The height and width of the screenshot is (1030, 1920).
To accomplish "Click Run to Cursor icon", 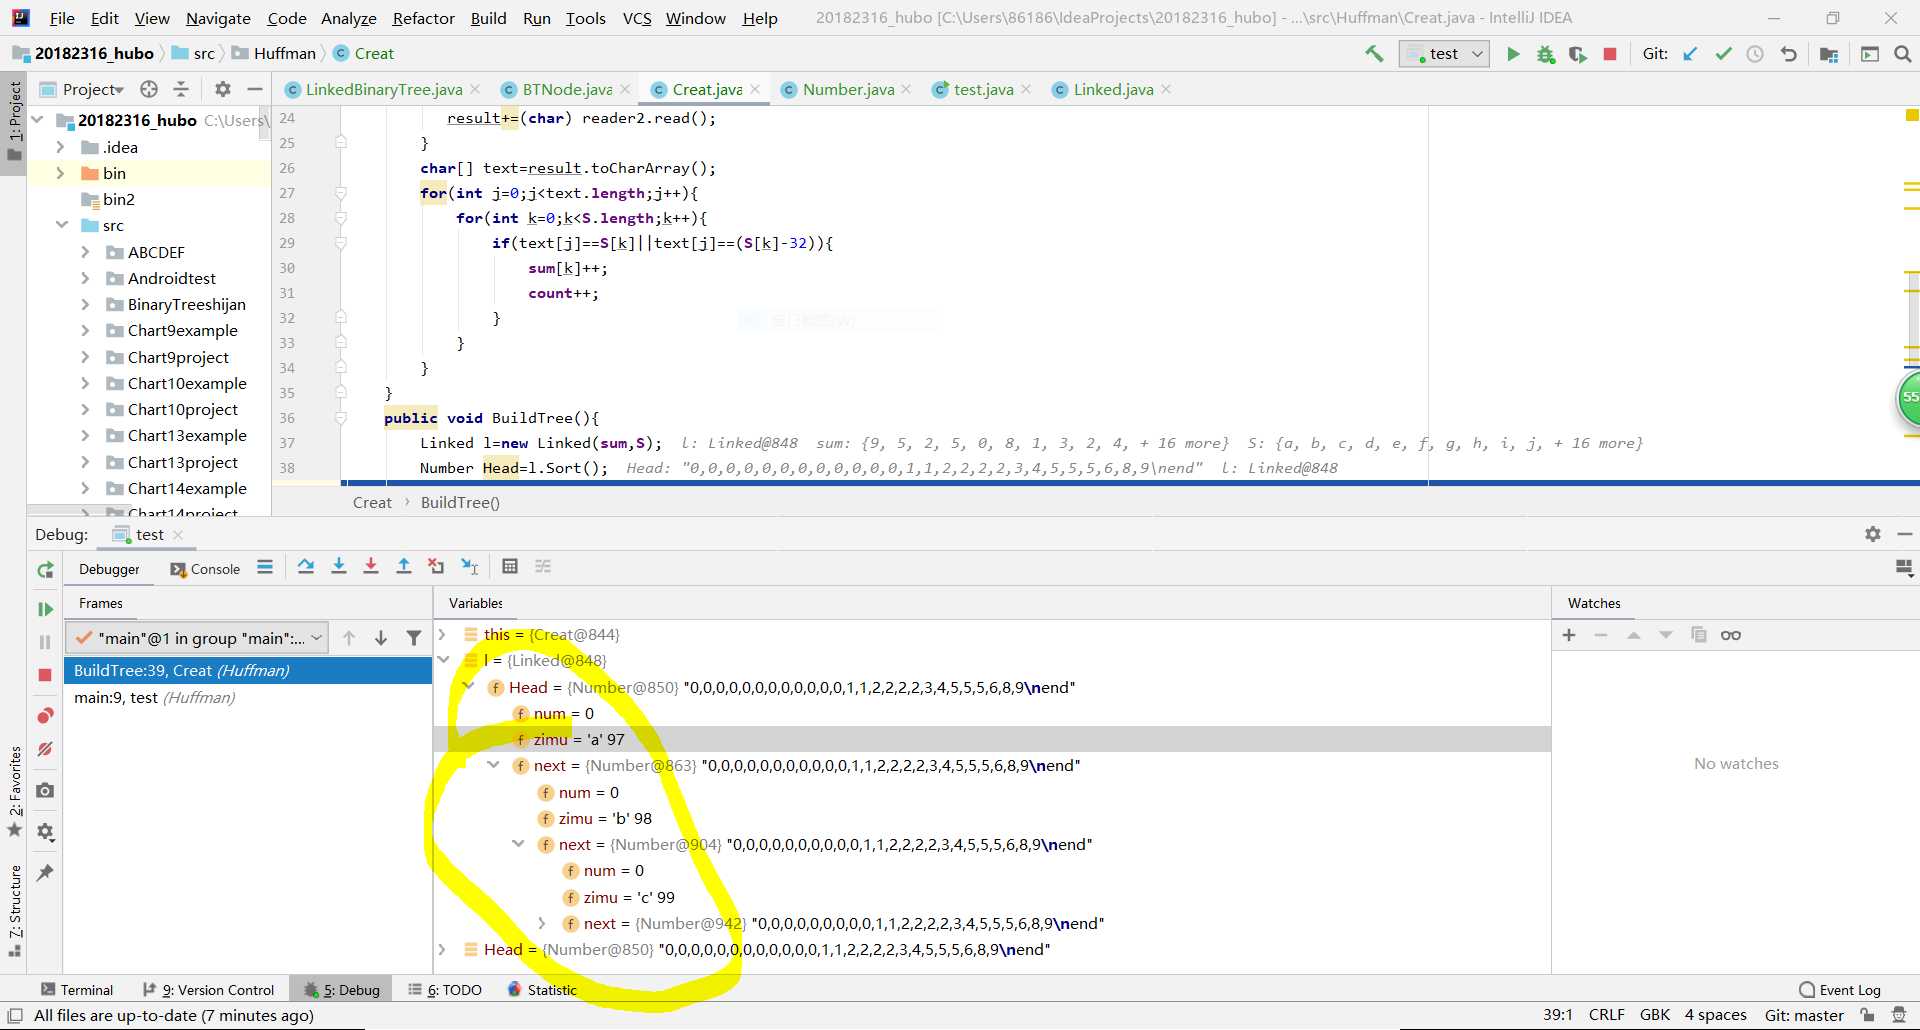I will pyautogui.click(x=469, y=567).
